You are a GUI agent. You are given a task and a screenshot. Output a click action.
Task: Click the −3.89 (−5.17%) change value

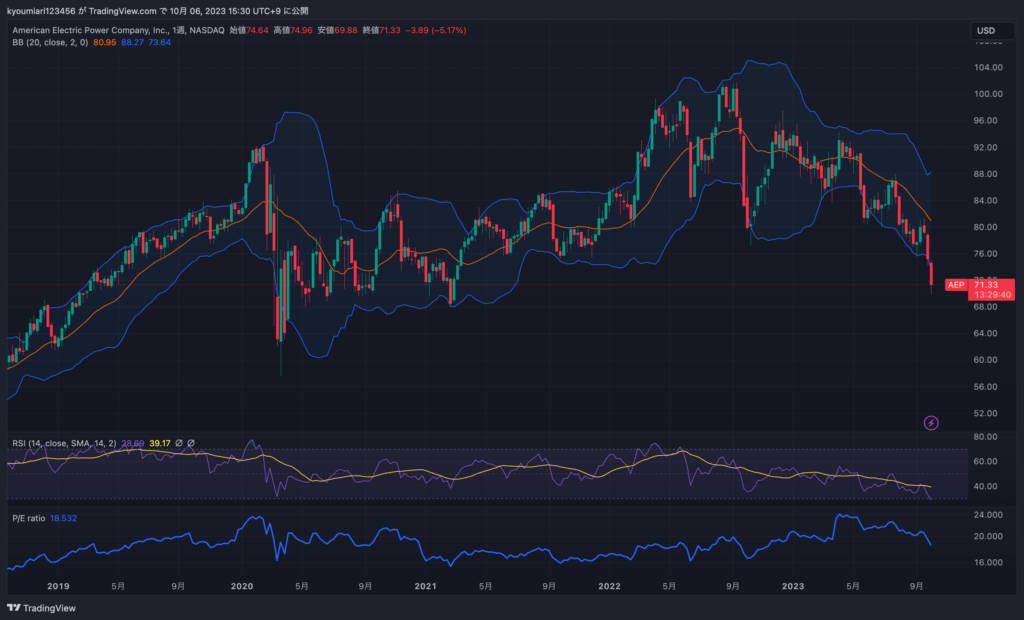(436, 30)
